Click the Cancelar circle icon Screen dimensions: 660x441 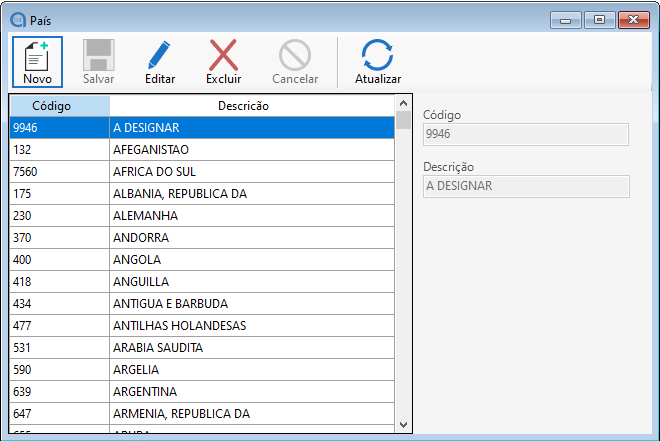295,55
